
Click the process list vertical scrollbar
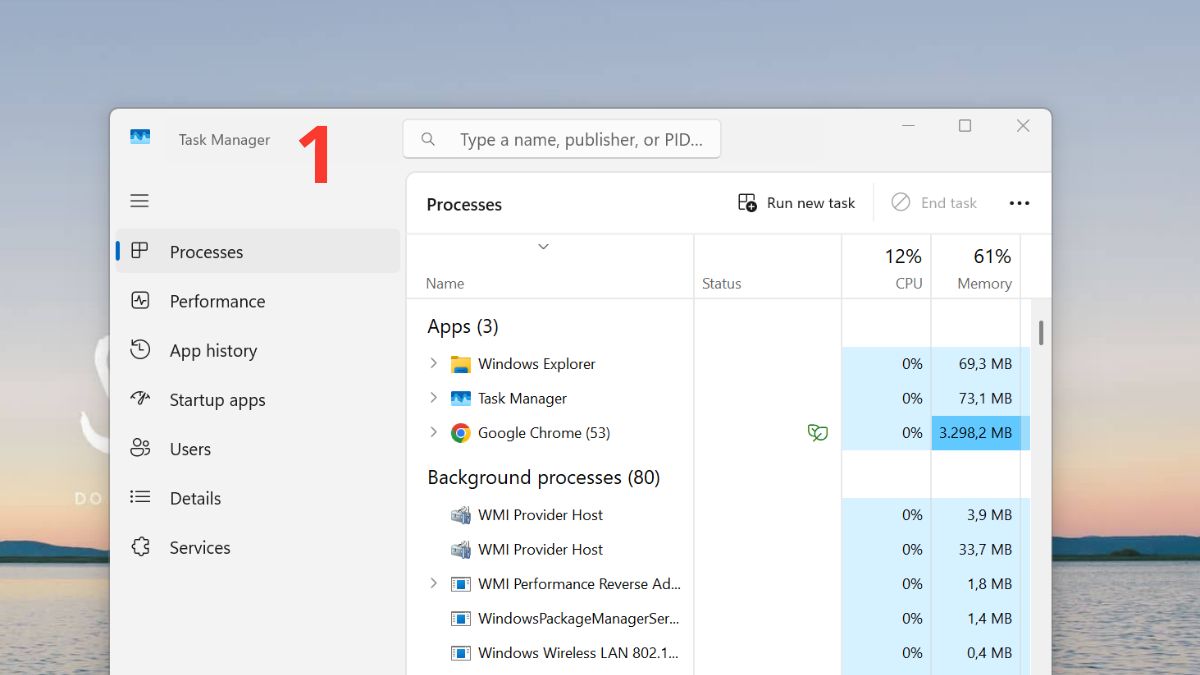(1041, 333)
